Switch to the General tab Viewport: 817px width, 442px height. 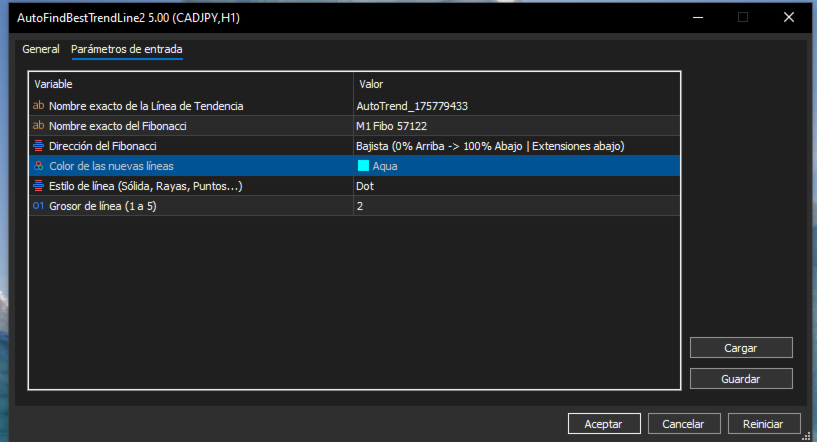[x=41, y=49]
